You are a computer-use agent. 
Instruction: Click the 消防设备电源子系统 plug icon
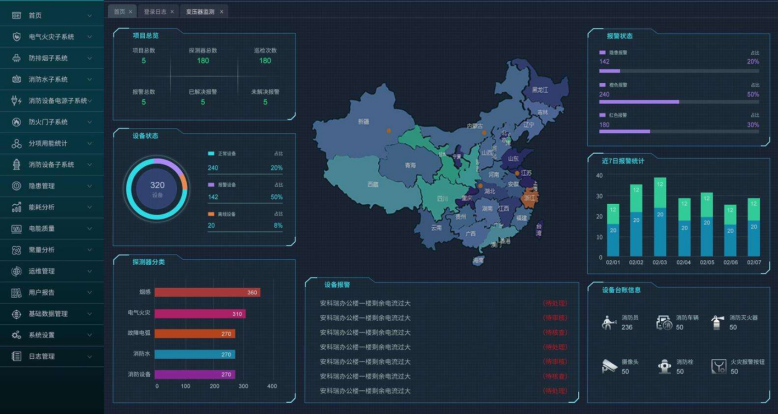tap(17, 101)
